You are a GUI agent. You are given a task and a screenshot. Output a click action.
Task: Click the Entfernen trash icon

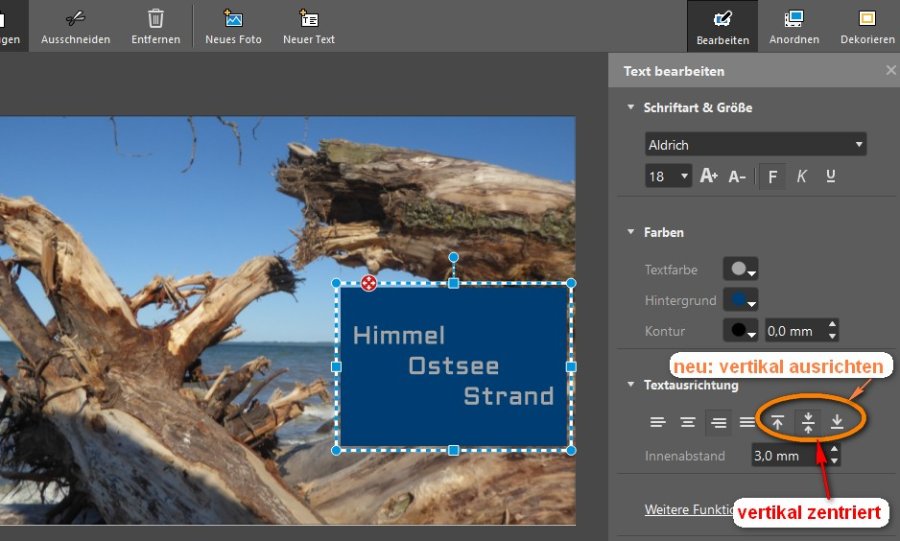coord(156,18)
